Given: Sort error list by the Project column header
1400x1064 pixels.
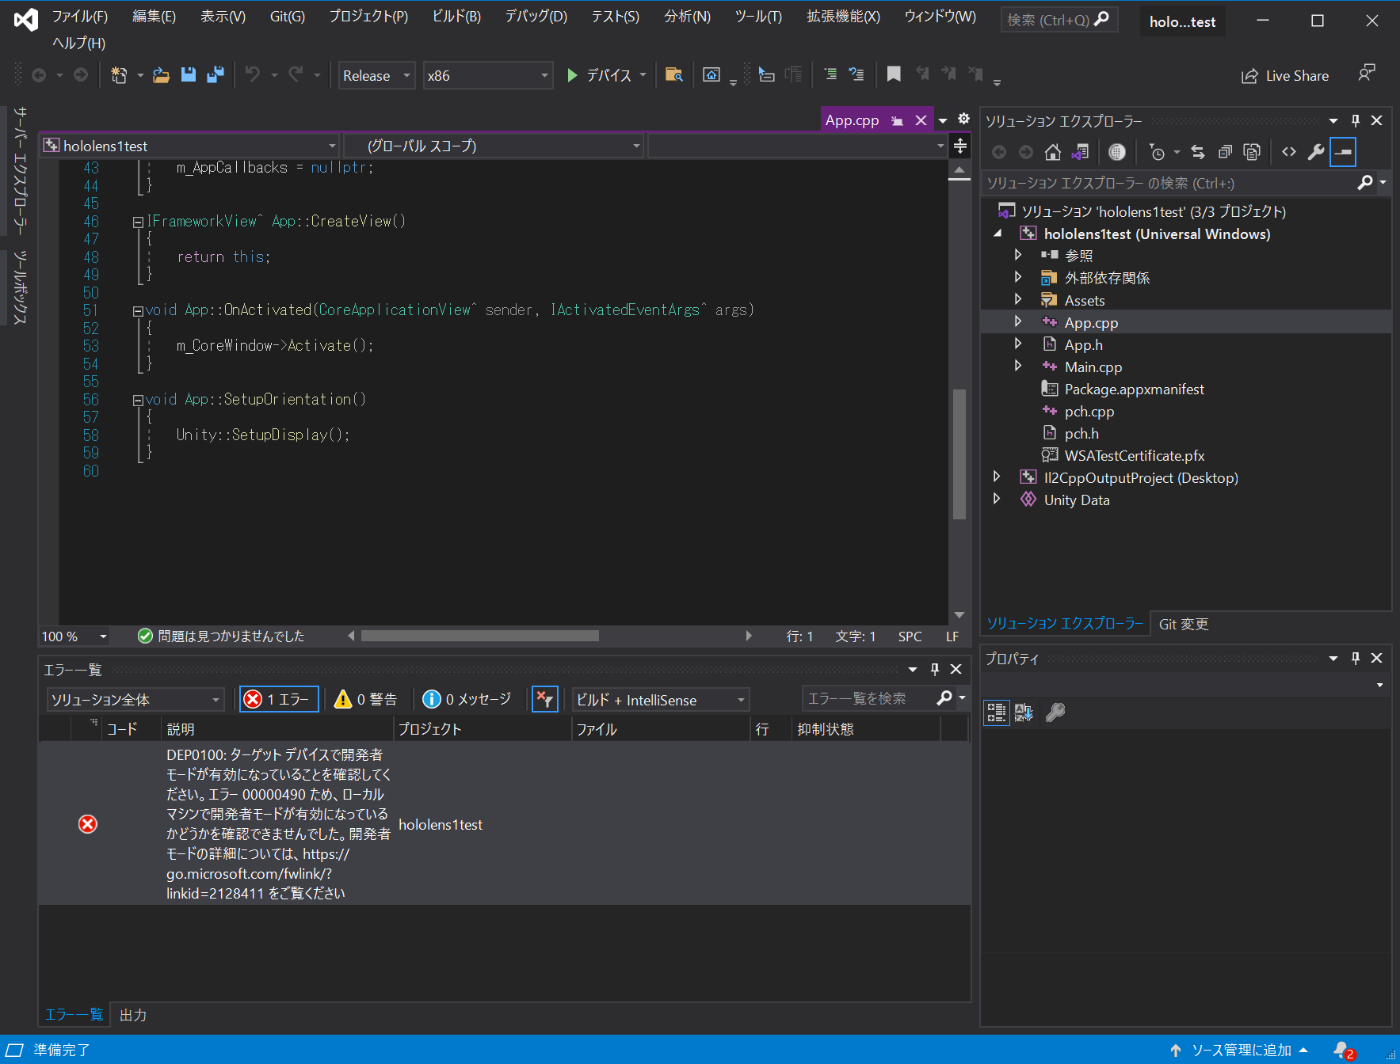Looking at the screenshot, I should pyautogui.click(x=481, y=729).
